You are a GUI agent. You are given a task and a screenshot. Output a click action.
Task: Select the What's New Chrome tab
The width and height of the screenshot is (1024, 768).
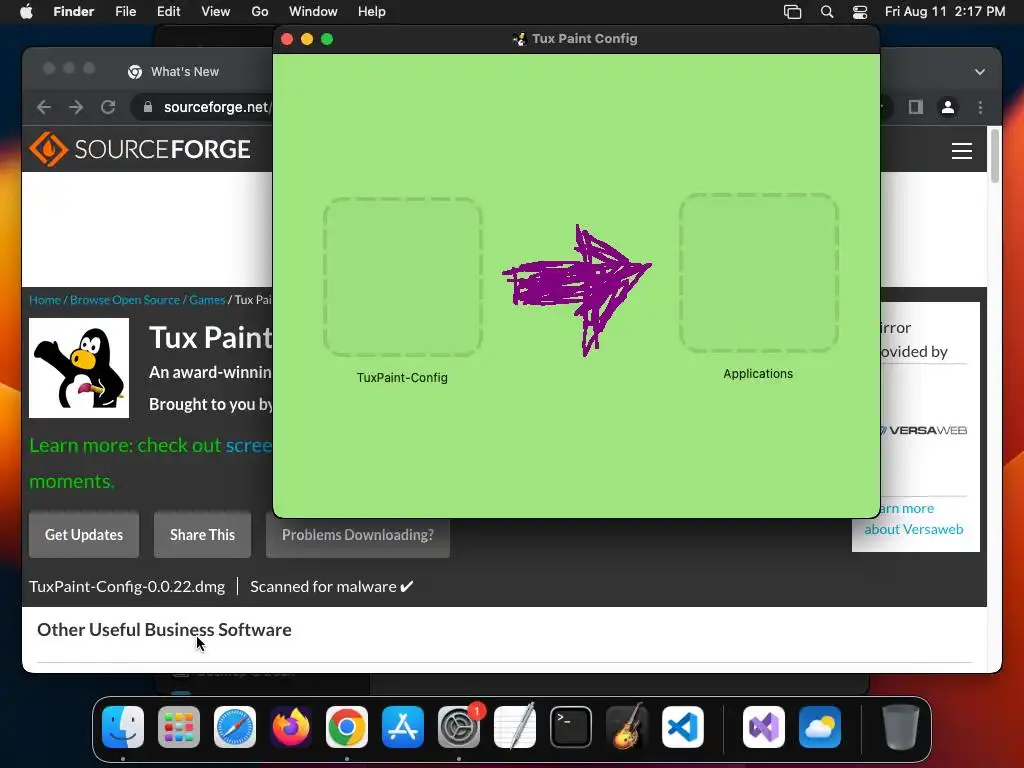coord(185,72)
